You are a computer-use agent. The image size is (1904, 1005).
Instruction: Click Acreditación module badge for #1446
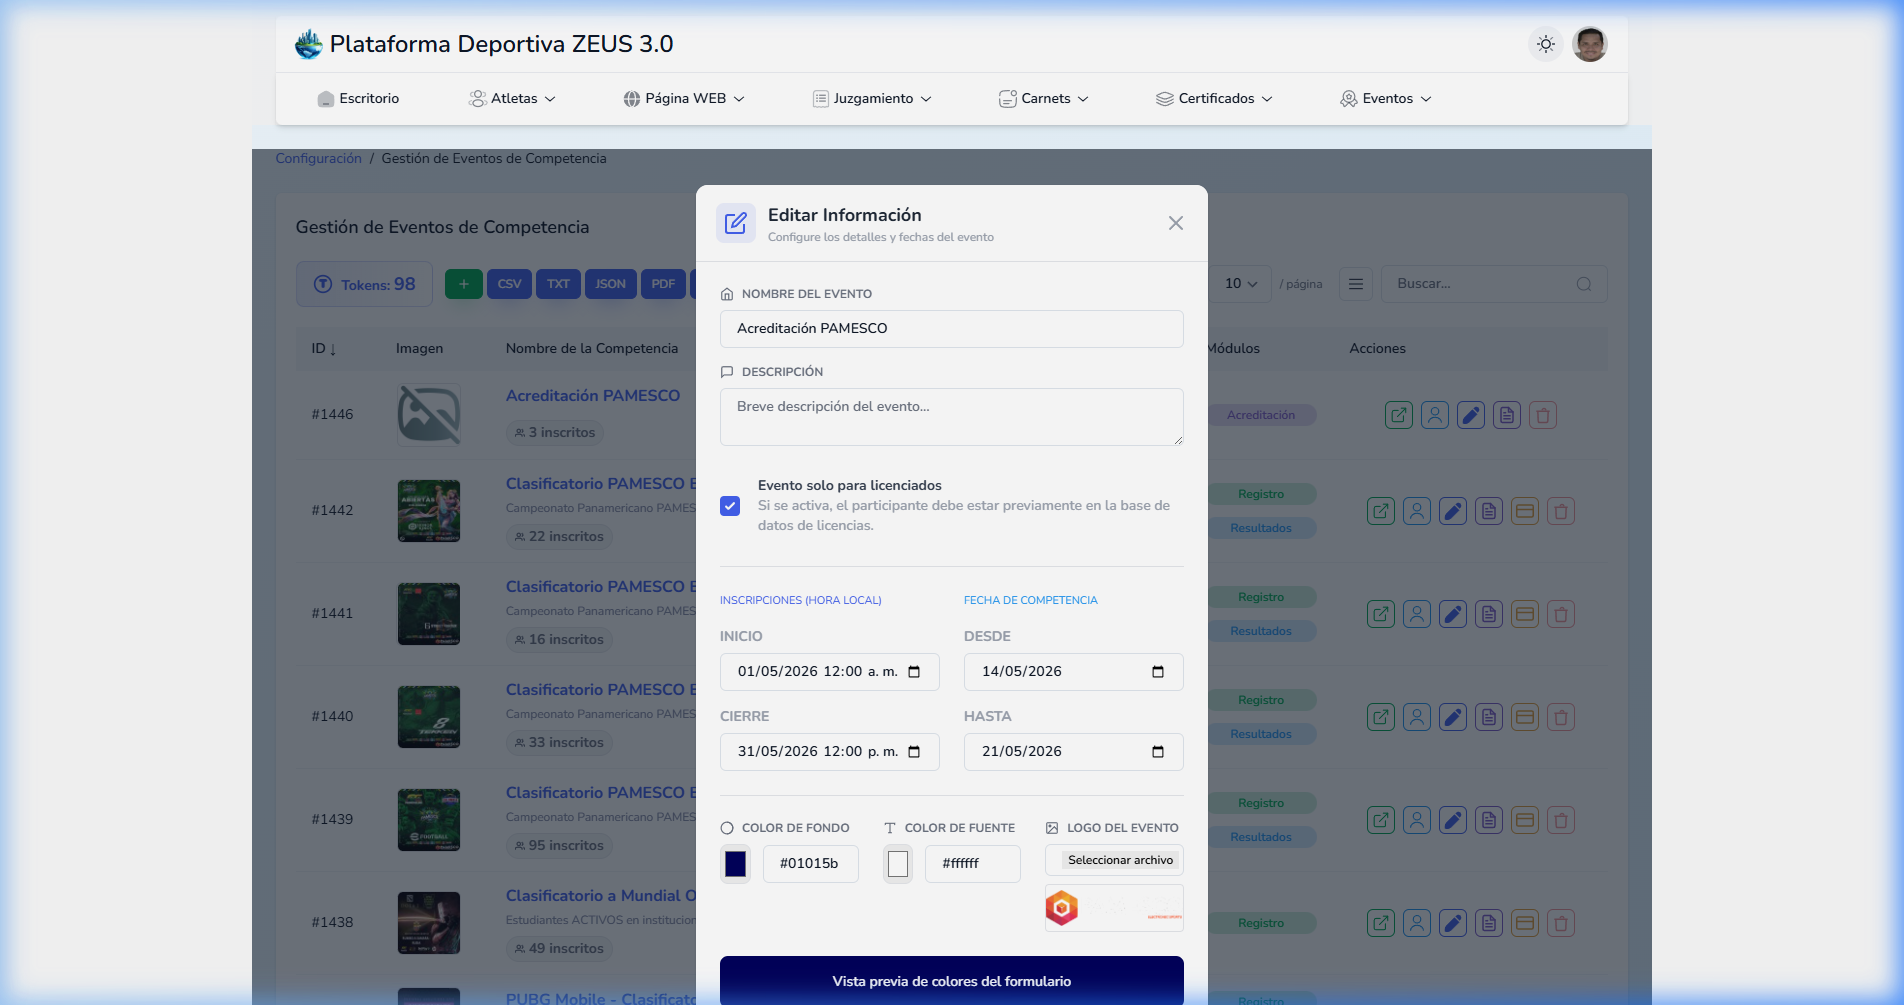[x=1260, y=415]
